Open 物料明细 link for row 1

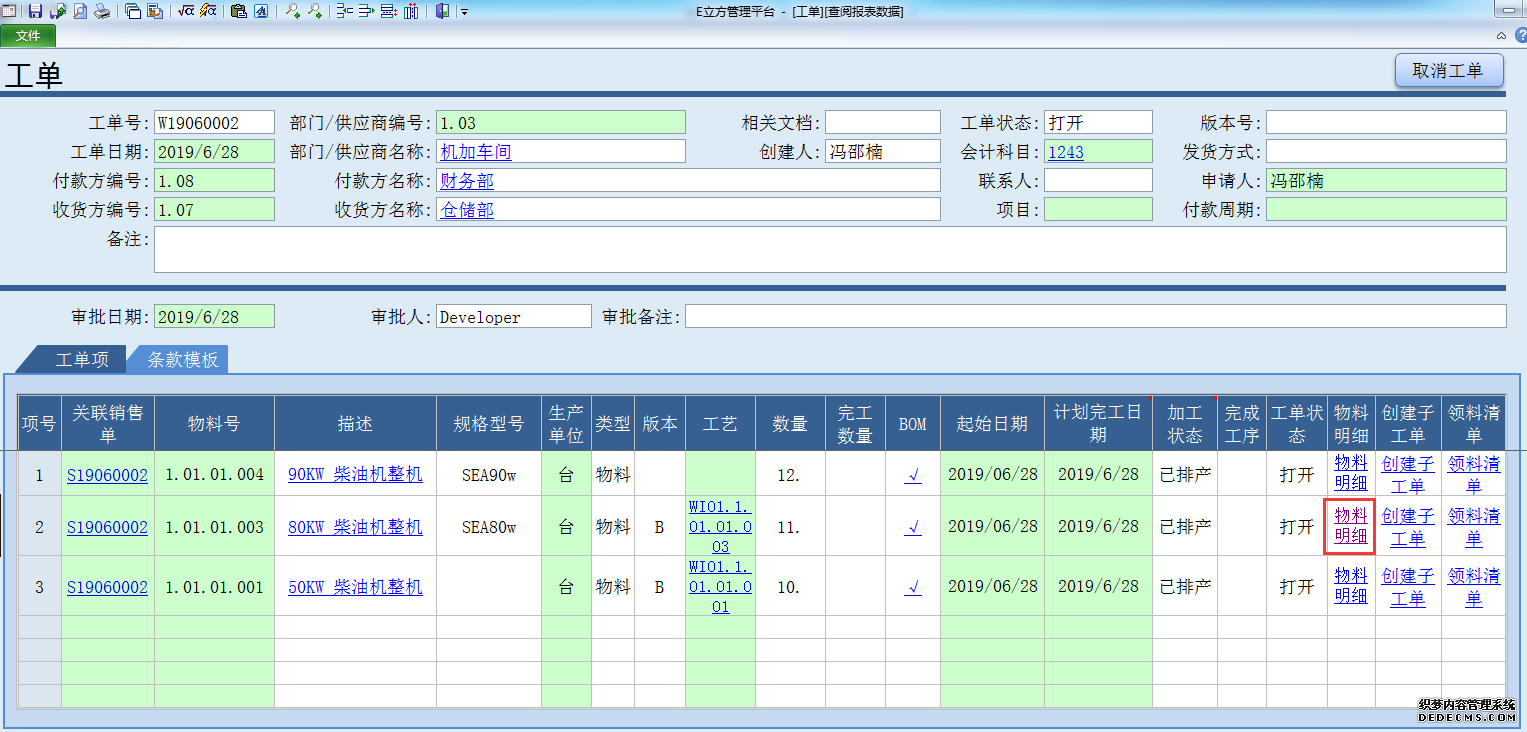tap(1351, 474)
